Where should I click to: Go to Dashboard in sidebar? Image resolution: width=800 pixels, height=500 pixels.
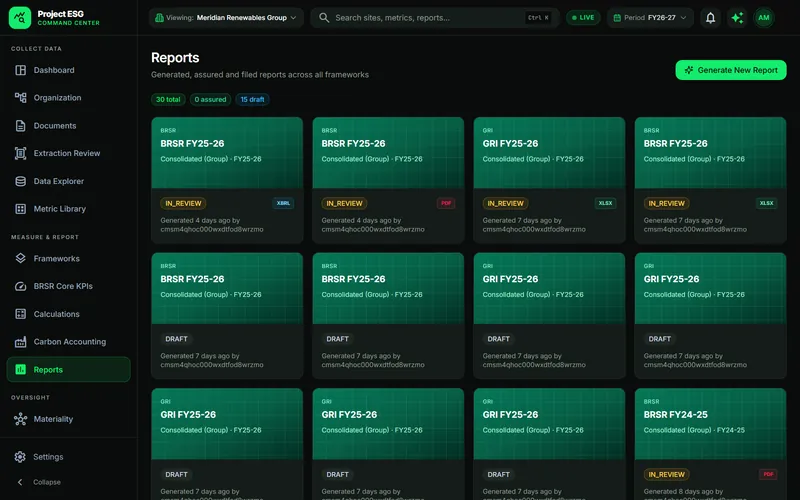pyautogui.click(x=68, y=70)
